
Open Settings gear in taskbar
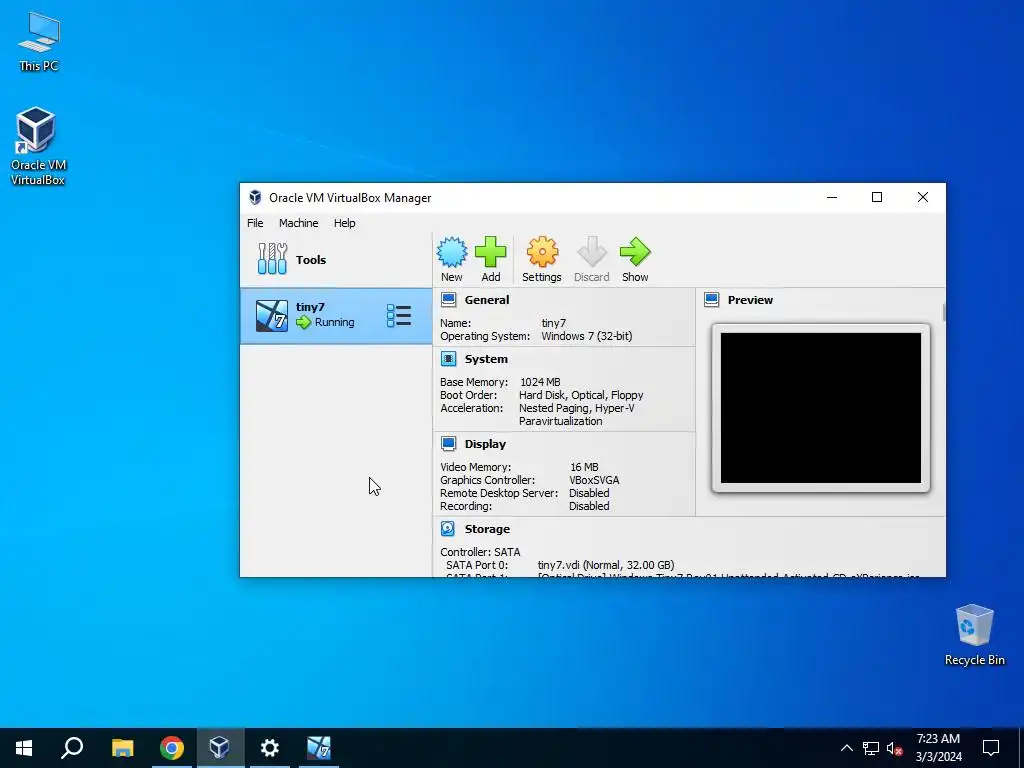(269, 748)
